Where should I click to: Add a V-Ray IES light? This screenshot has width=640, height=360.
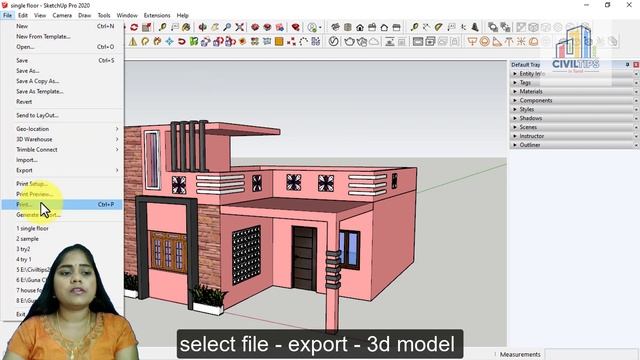point(509,41)
